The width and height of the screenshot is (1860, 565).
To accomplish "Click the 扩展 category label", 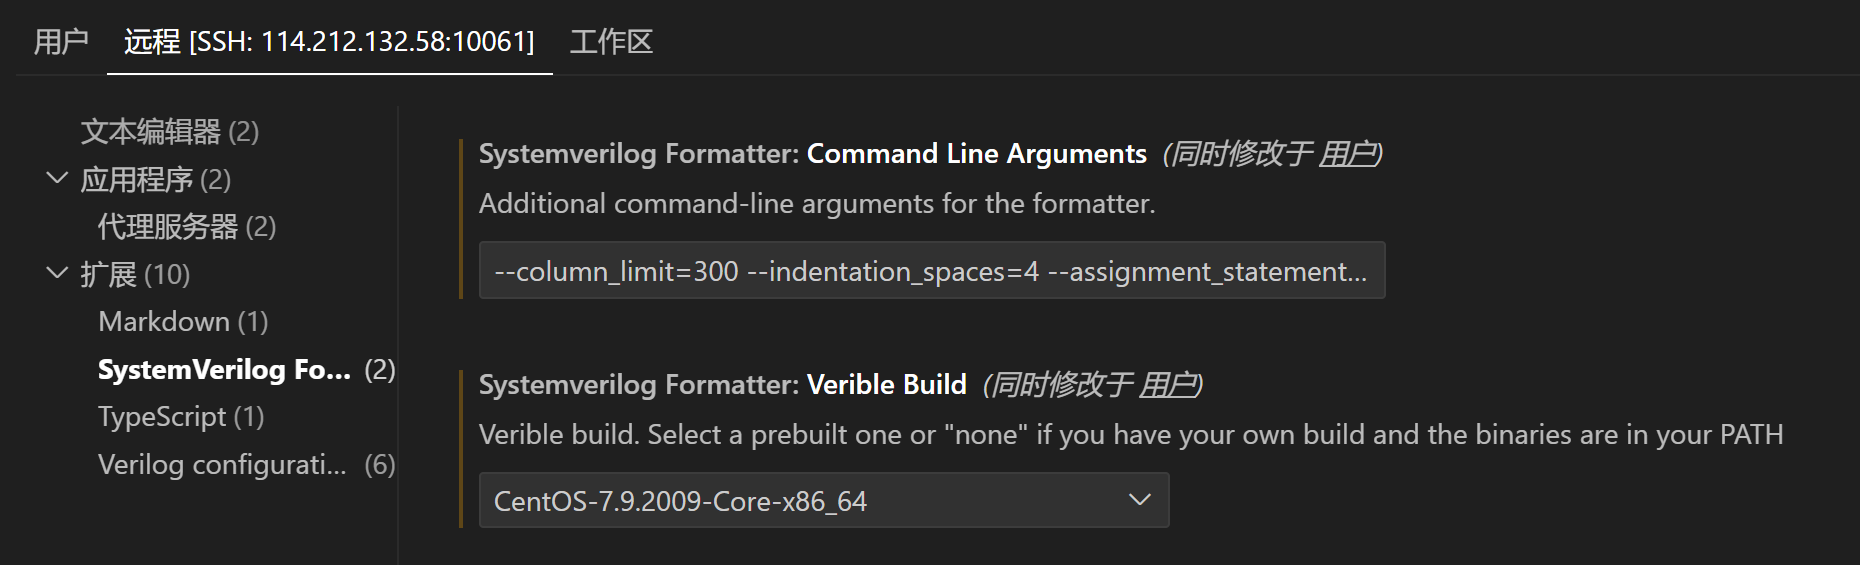I will [135, 274].
